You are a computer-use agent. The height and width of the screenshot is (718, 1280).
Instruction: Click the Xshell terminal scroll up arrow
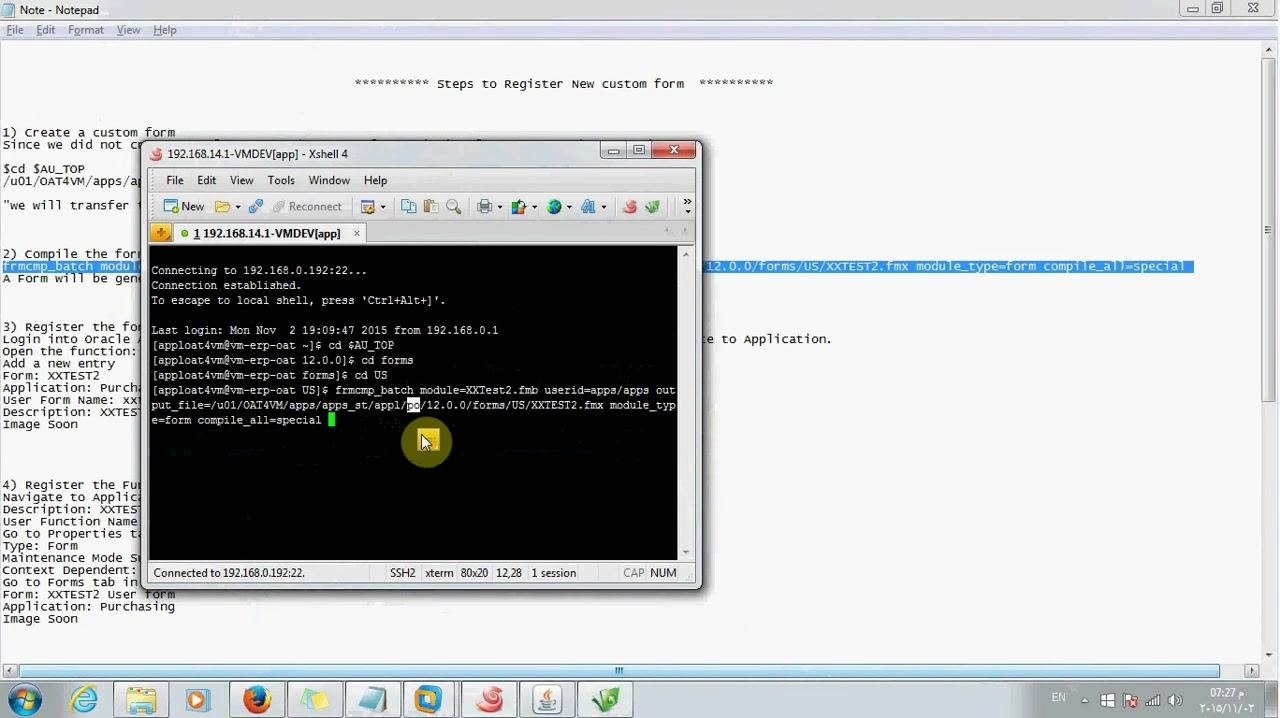tap(686, 255)
